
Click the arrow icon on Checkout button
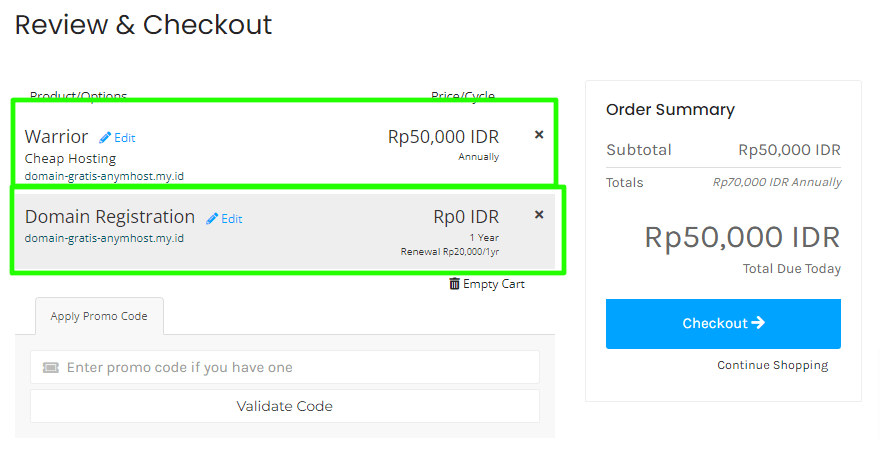[758, 323]
